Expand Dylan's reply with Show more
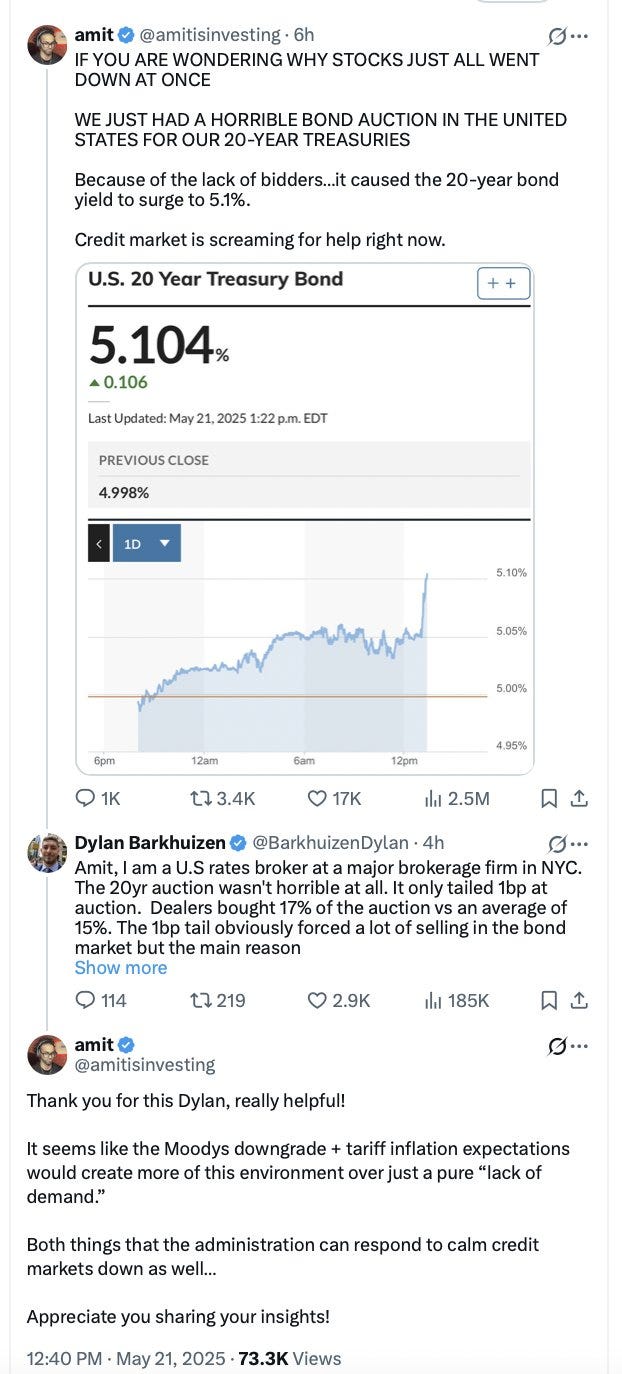 [x=120, y=968]
